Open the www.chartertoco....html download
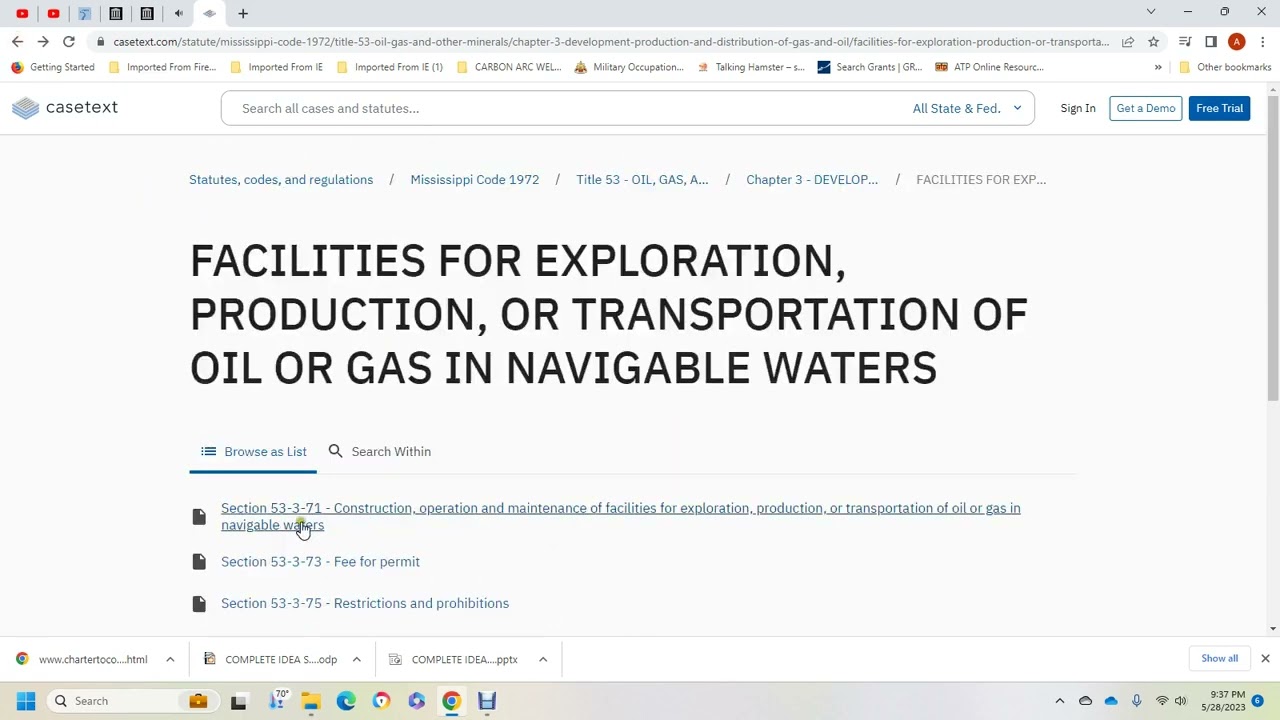 click(83, 660)
